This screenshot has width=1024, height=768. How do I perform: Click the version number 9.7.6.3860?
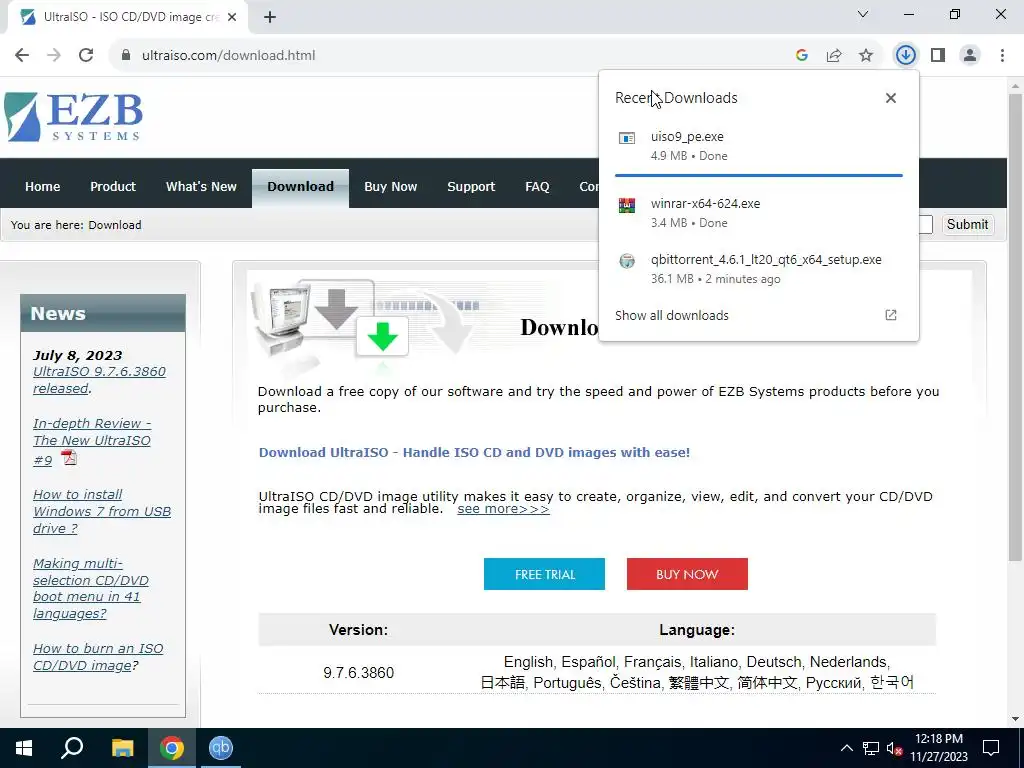(359, 673)
